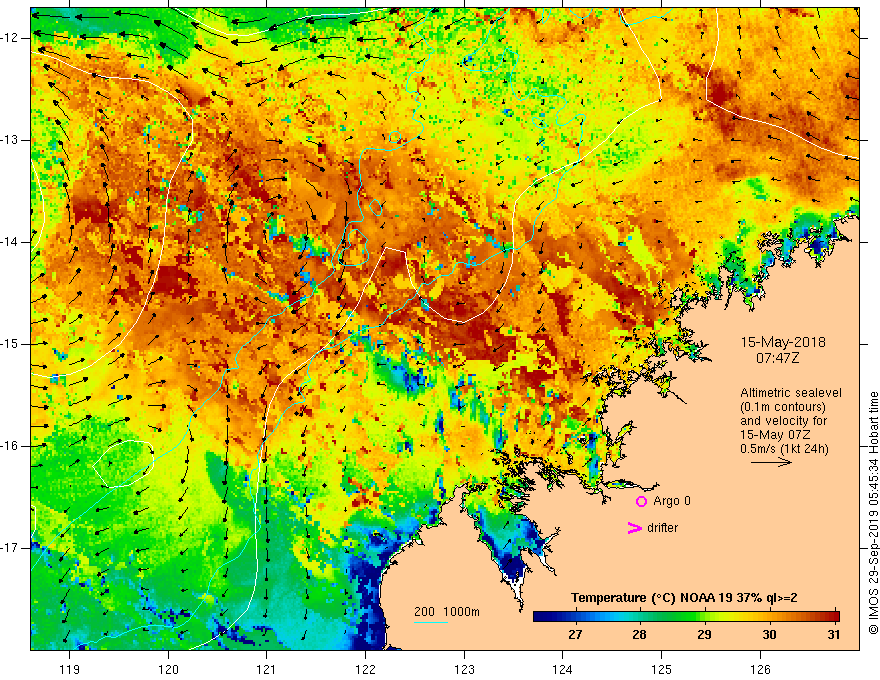Click the colorbar tick label 31
Viewport: 880px width, 680px height.
click(x=834, y=635)
